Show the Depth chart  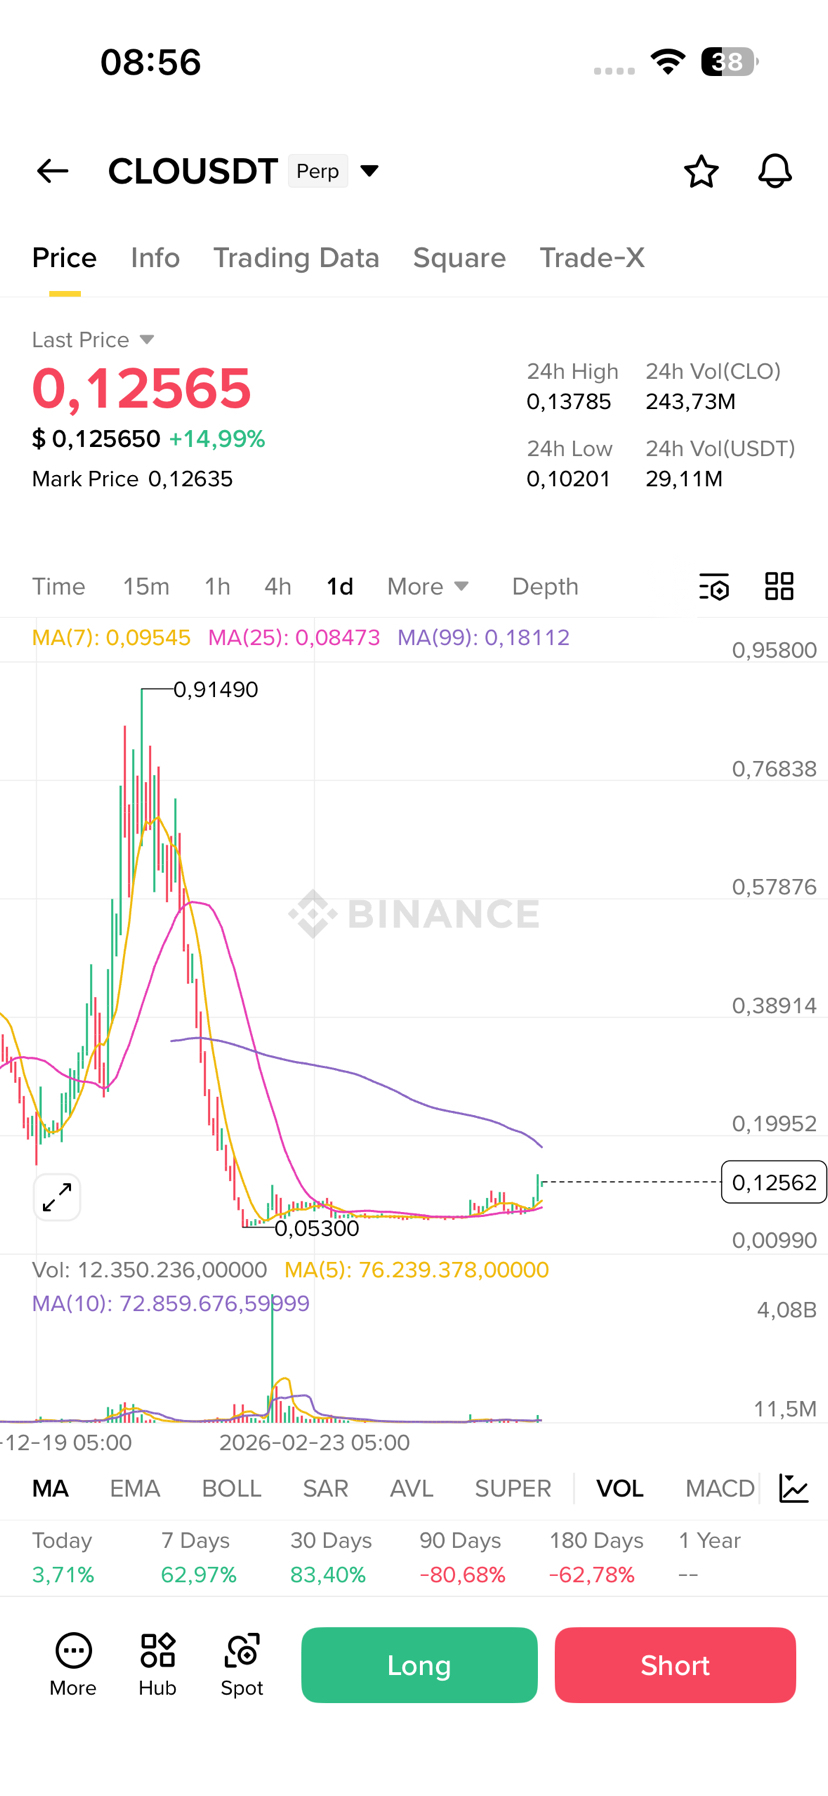point(545,586)
